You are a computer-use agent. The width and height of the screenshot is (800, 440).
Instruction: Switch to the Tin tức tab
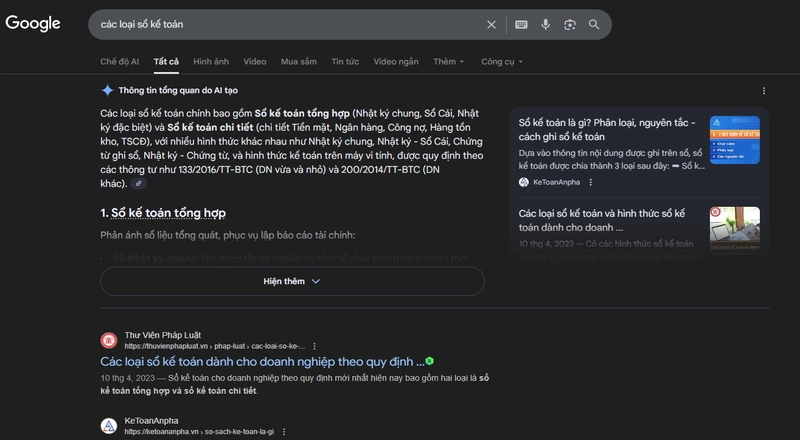(x=345, y=62)
